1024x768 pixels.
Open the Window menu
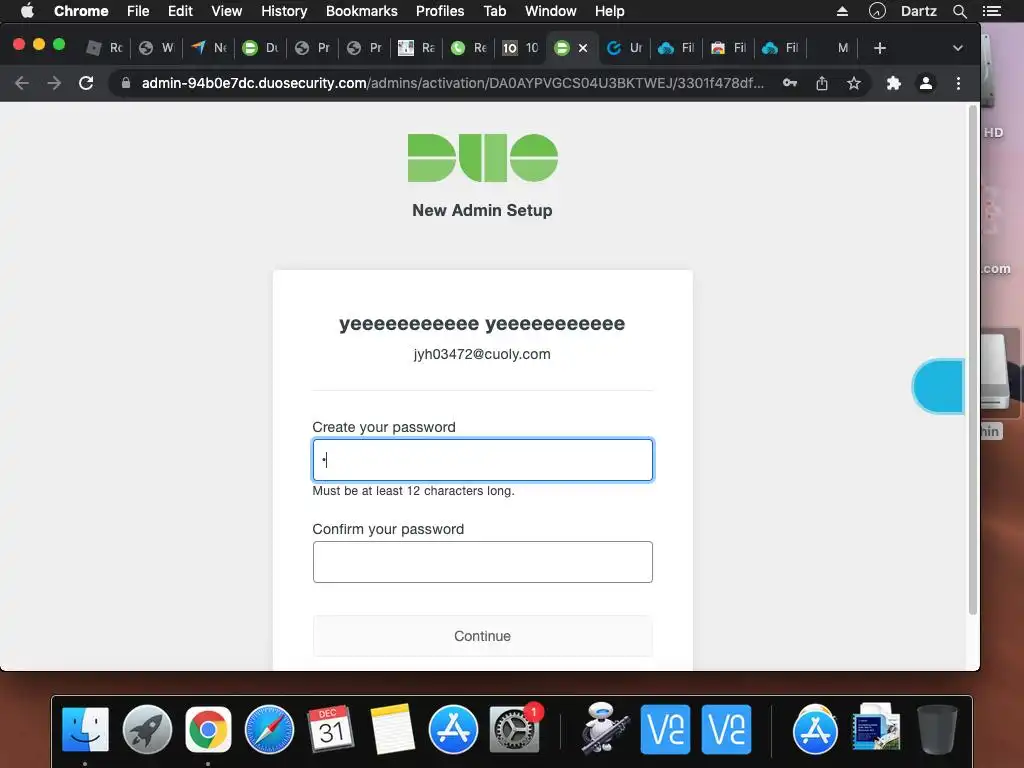(551, 11)
